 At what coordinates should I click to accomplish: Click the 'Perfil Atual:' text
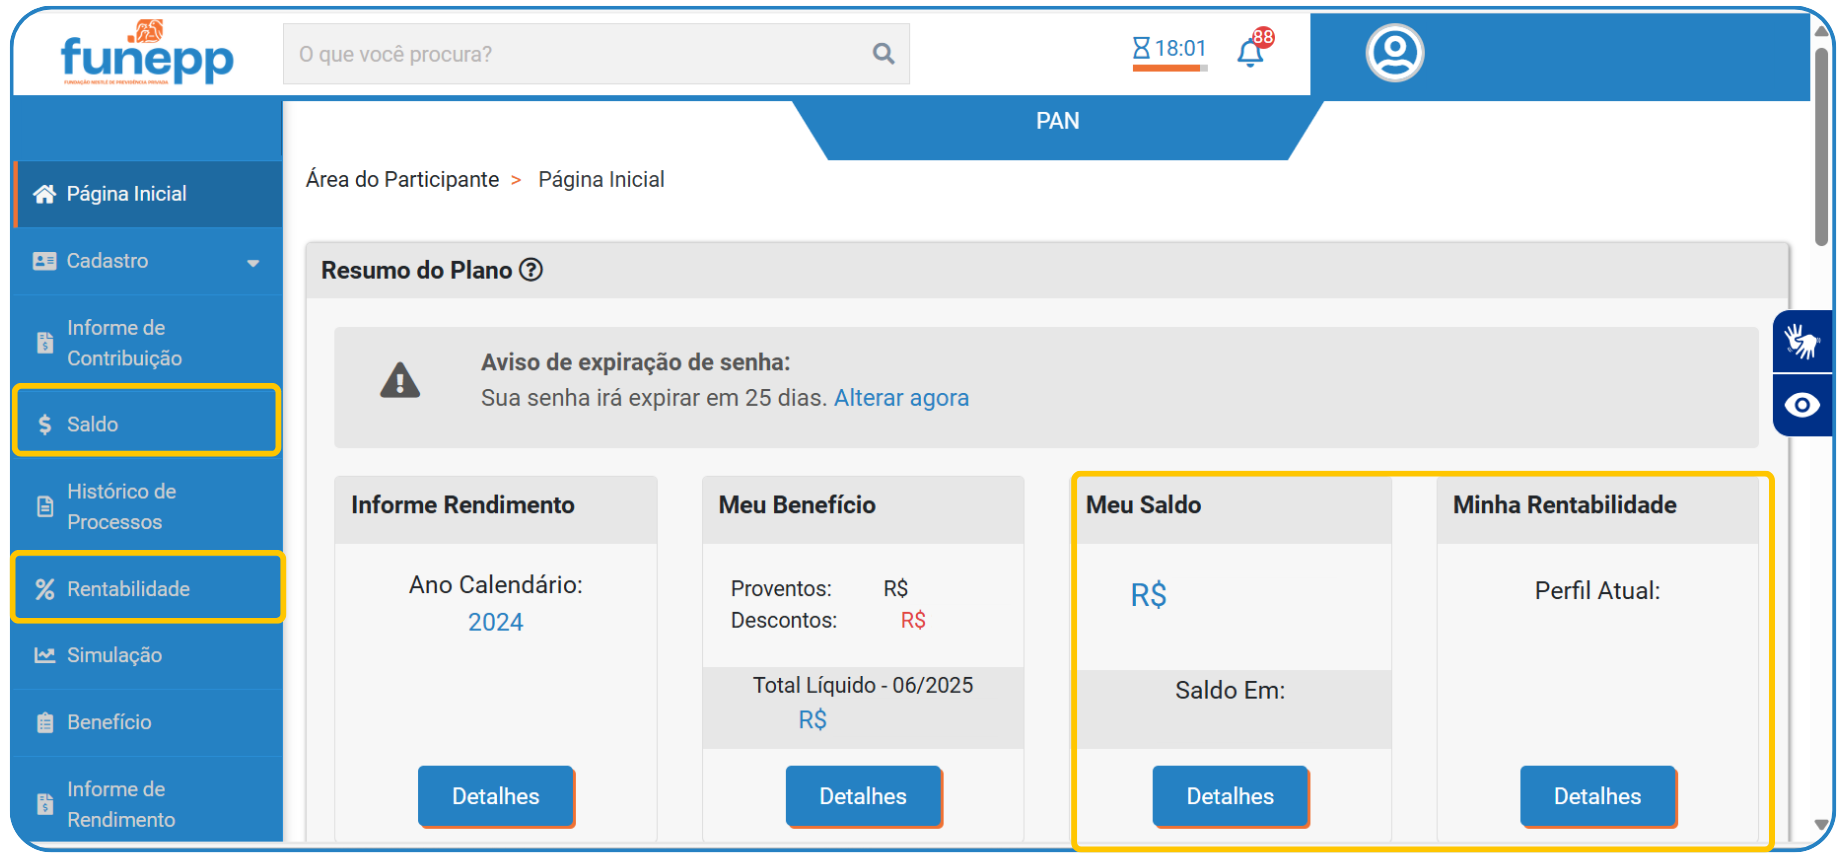click(x=1597, y=591)
